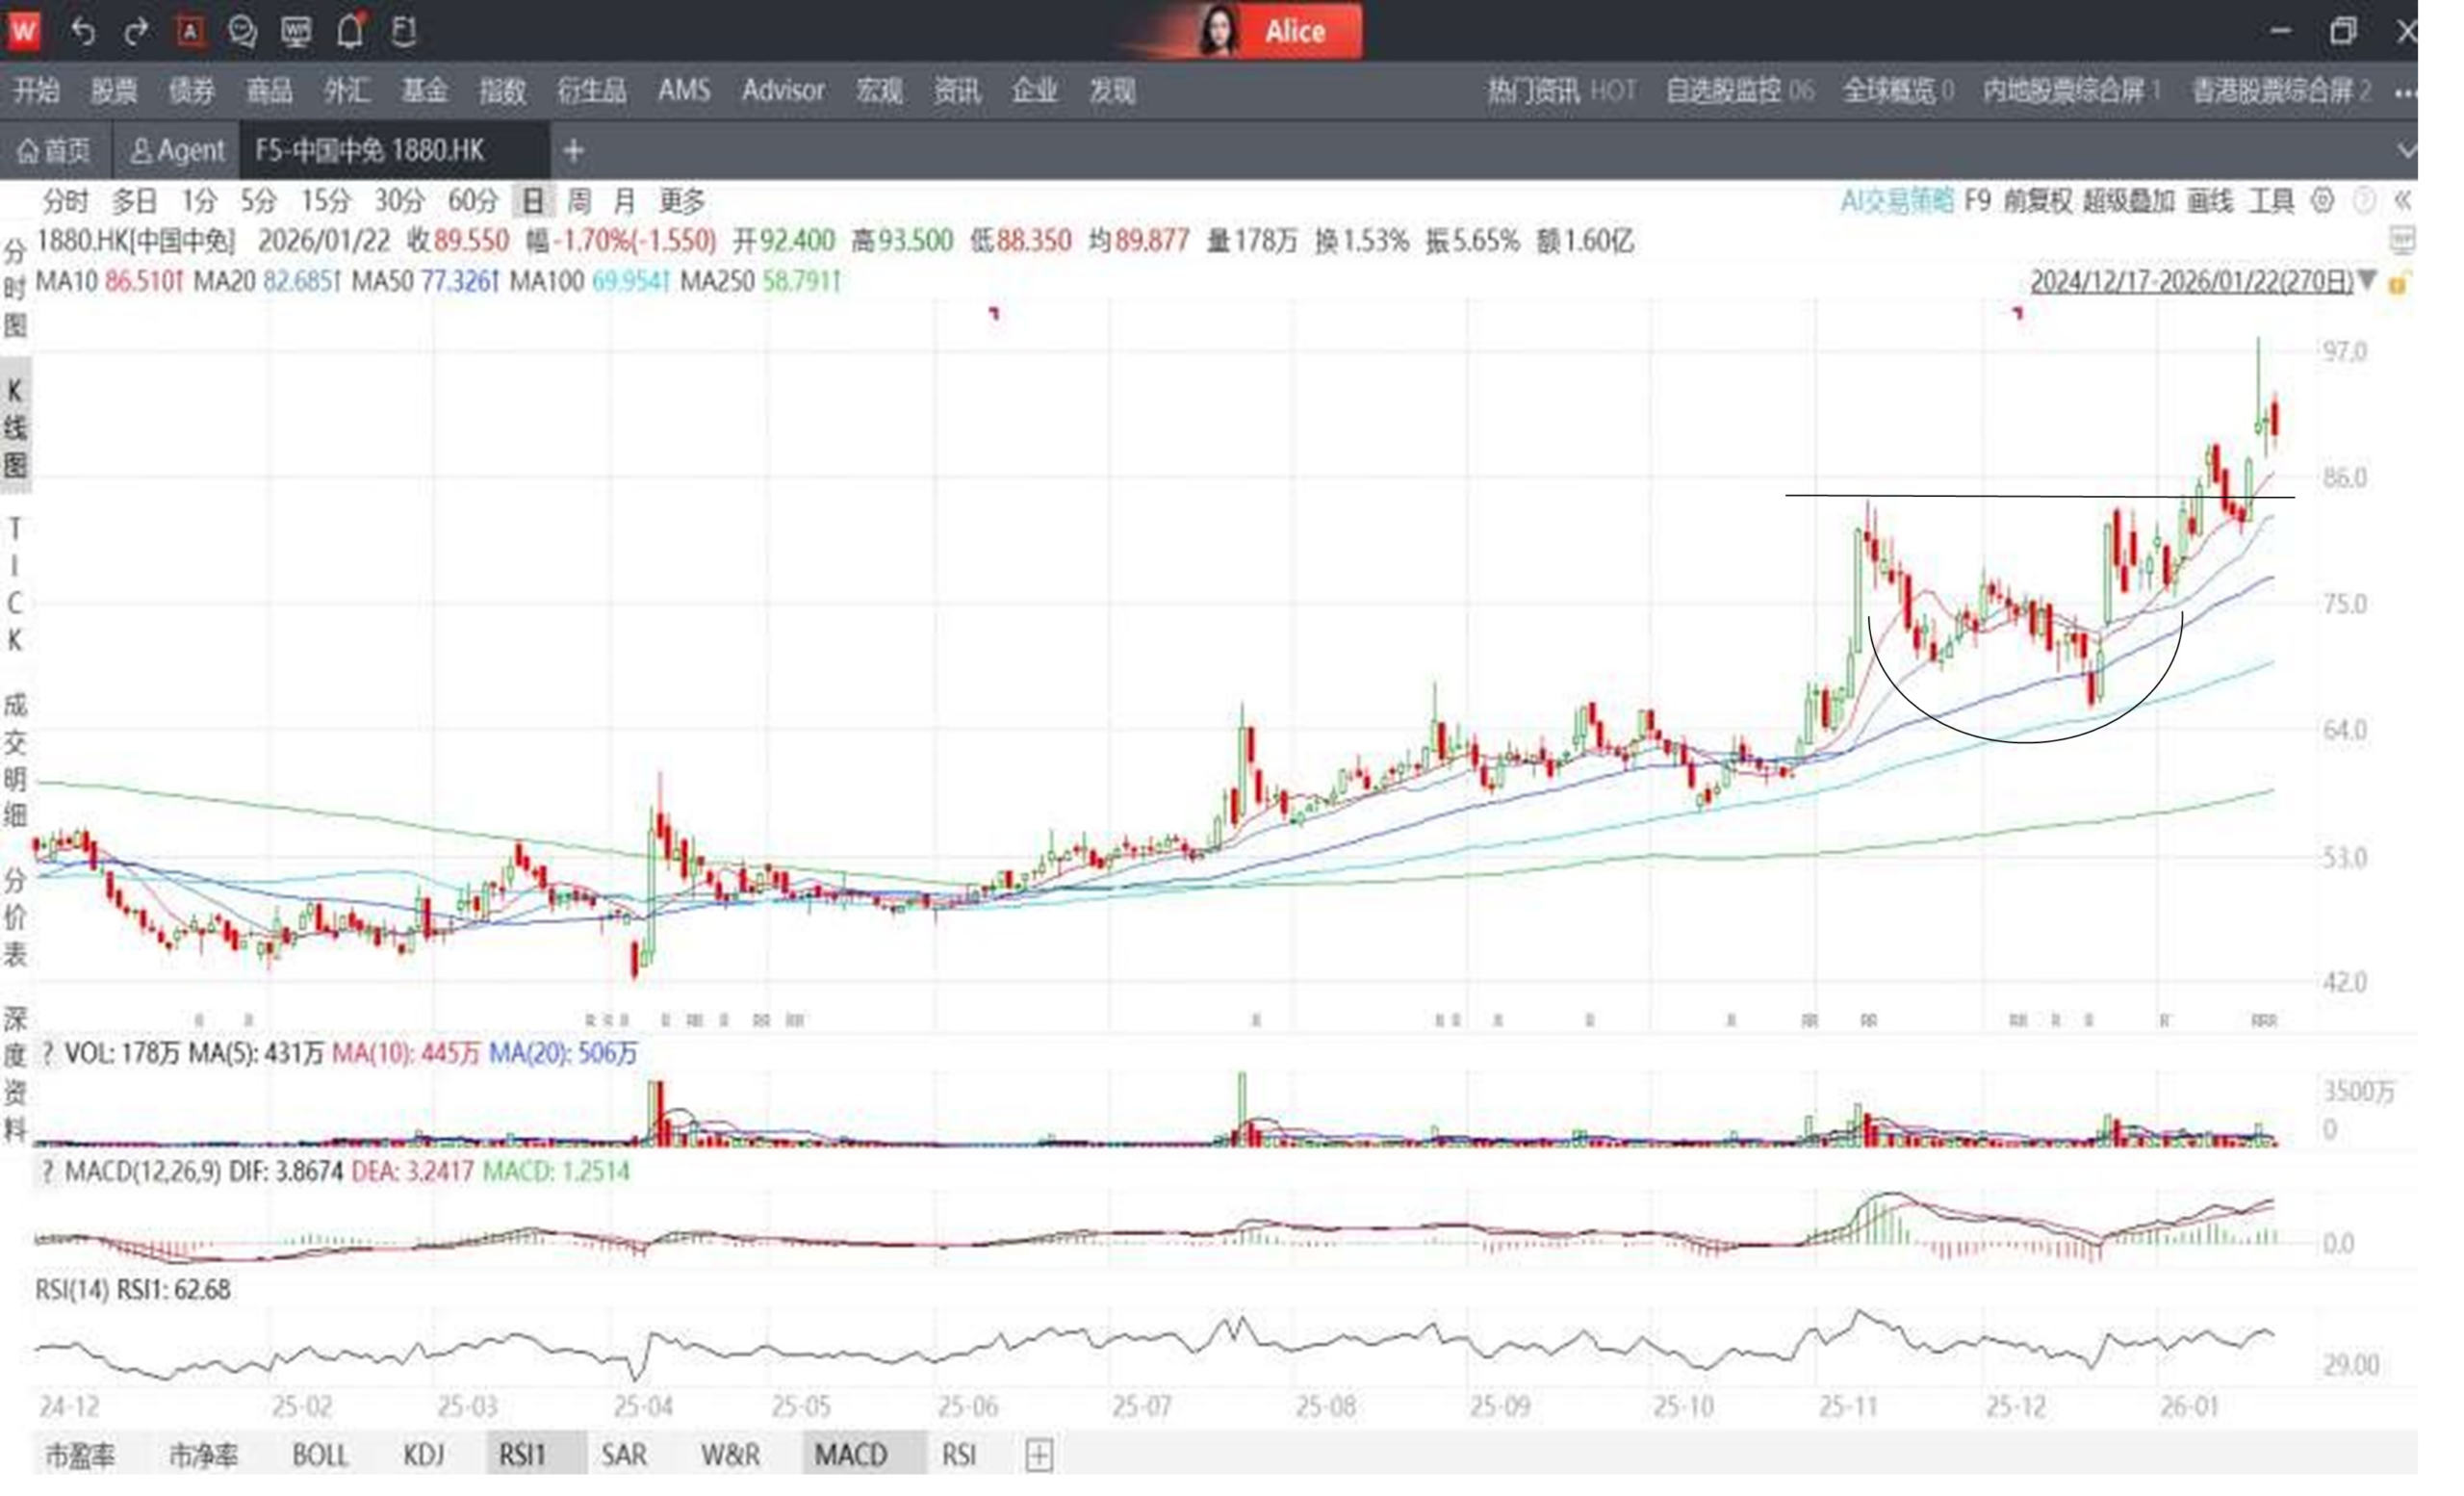Click the AI交易策略 link
2464x1496 pixels.
tap(1896, 201)
